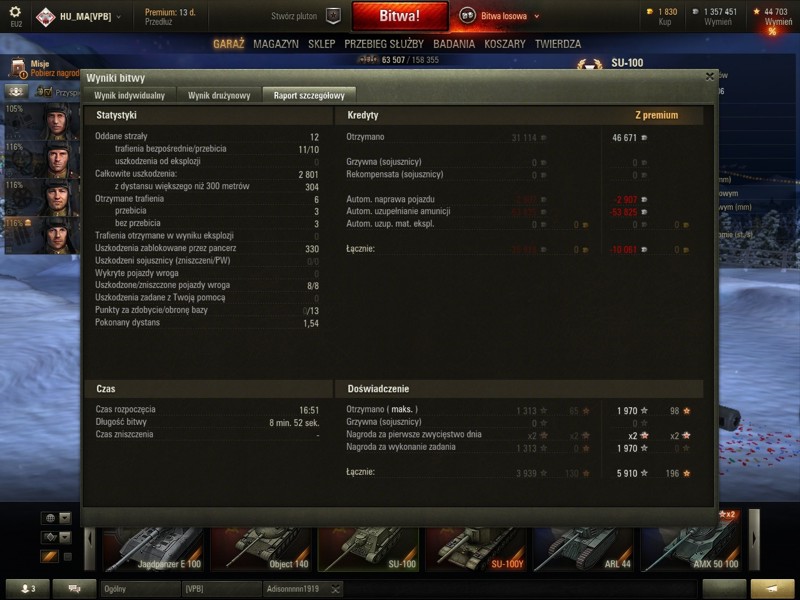
Task: Switch to the Wynik drużynowy tab
Action: [219, 95]
